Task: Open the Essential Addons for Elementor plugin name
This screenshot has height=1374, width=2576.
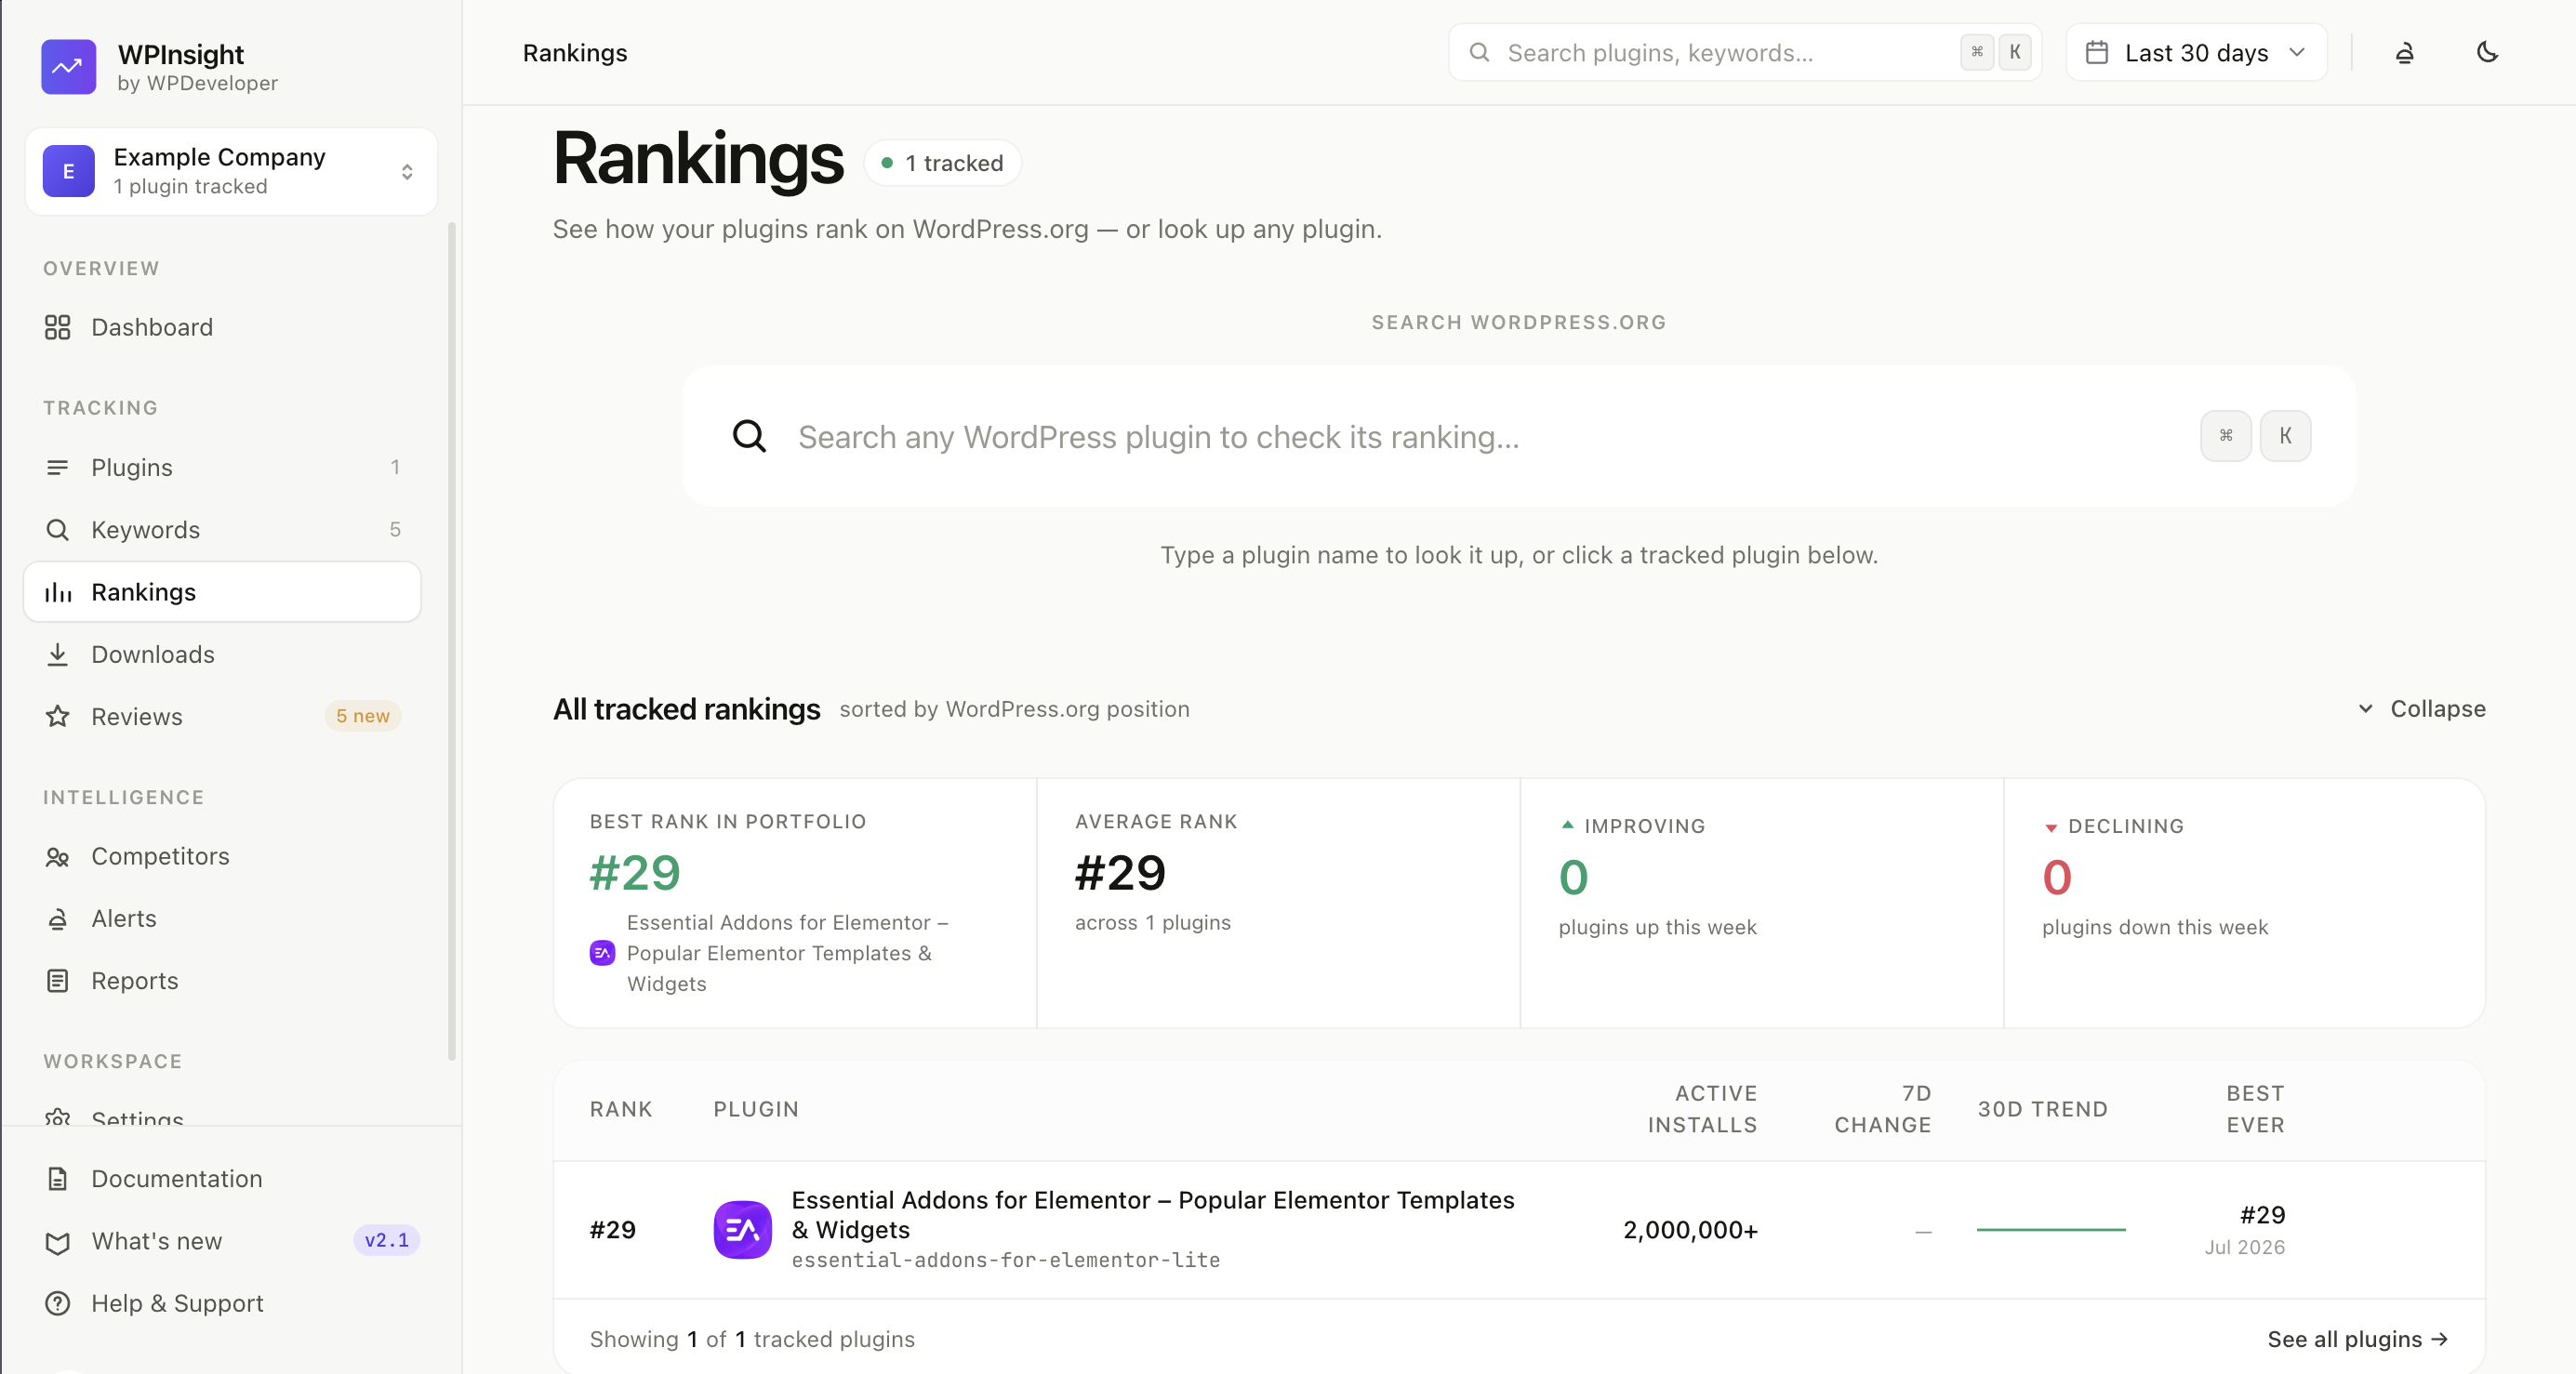Action: (x=1152, y=1214)
